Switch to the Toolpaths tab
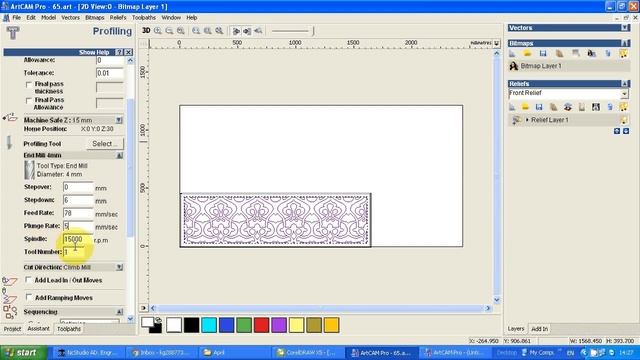The image size is (640, 360). 69,329
